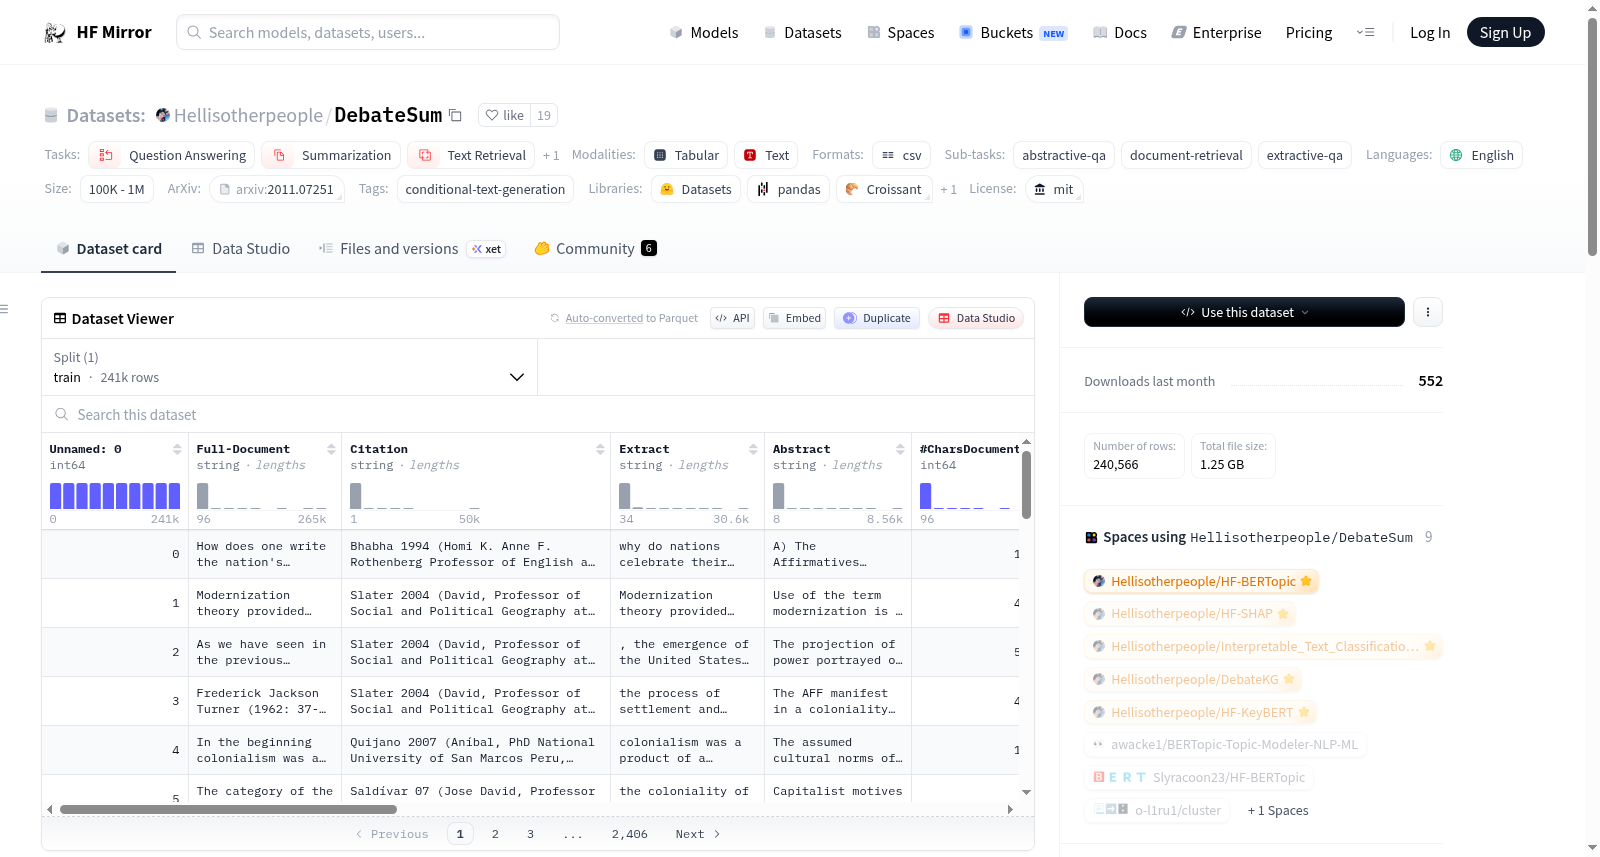This screenshot has height=857, width=1600.
Task: Click the Croissant library tag
Action: [x=884, y=189]
